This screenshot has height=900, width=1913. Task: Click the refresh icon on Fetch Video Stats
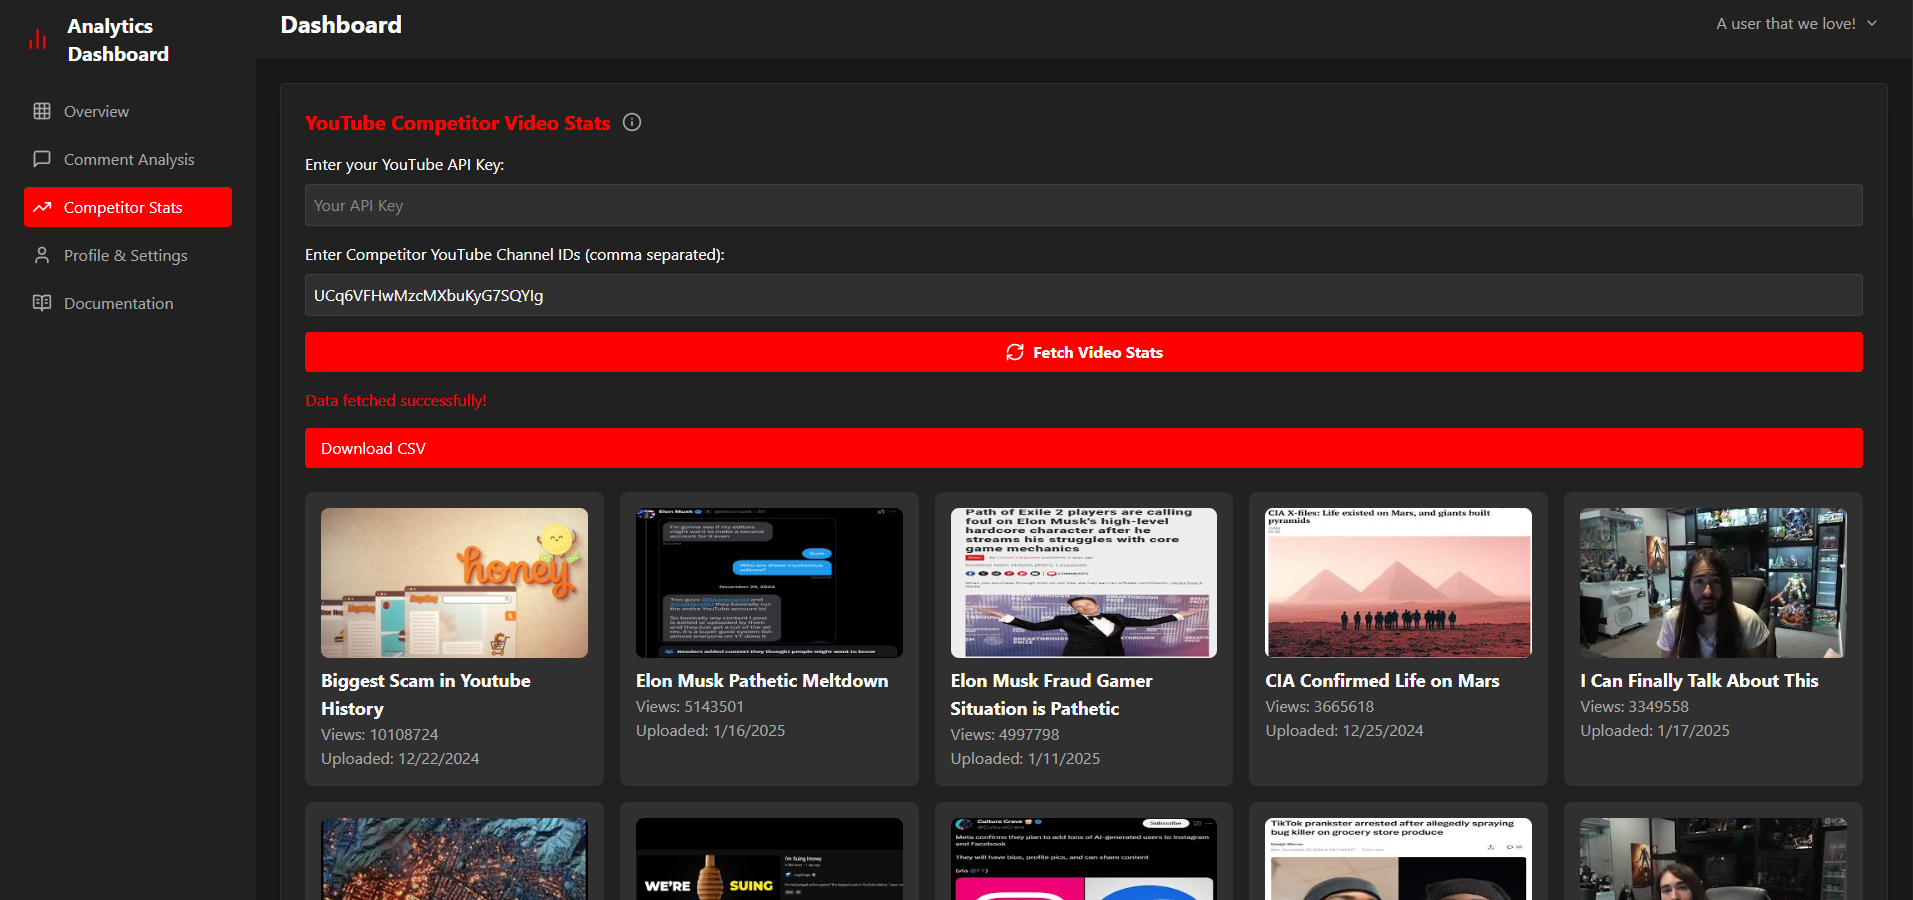point(1015,352)
